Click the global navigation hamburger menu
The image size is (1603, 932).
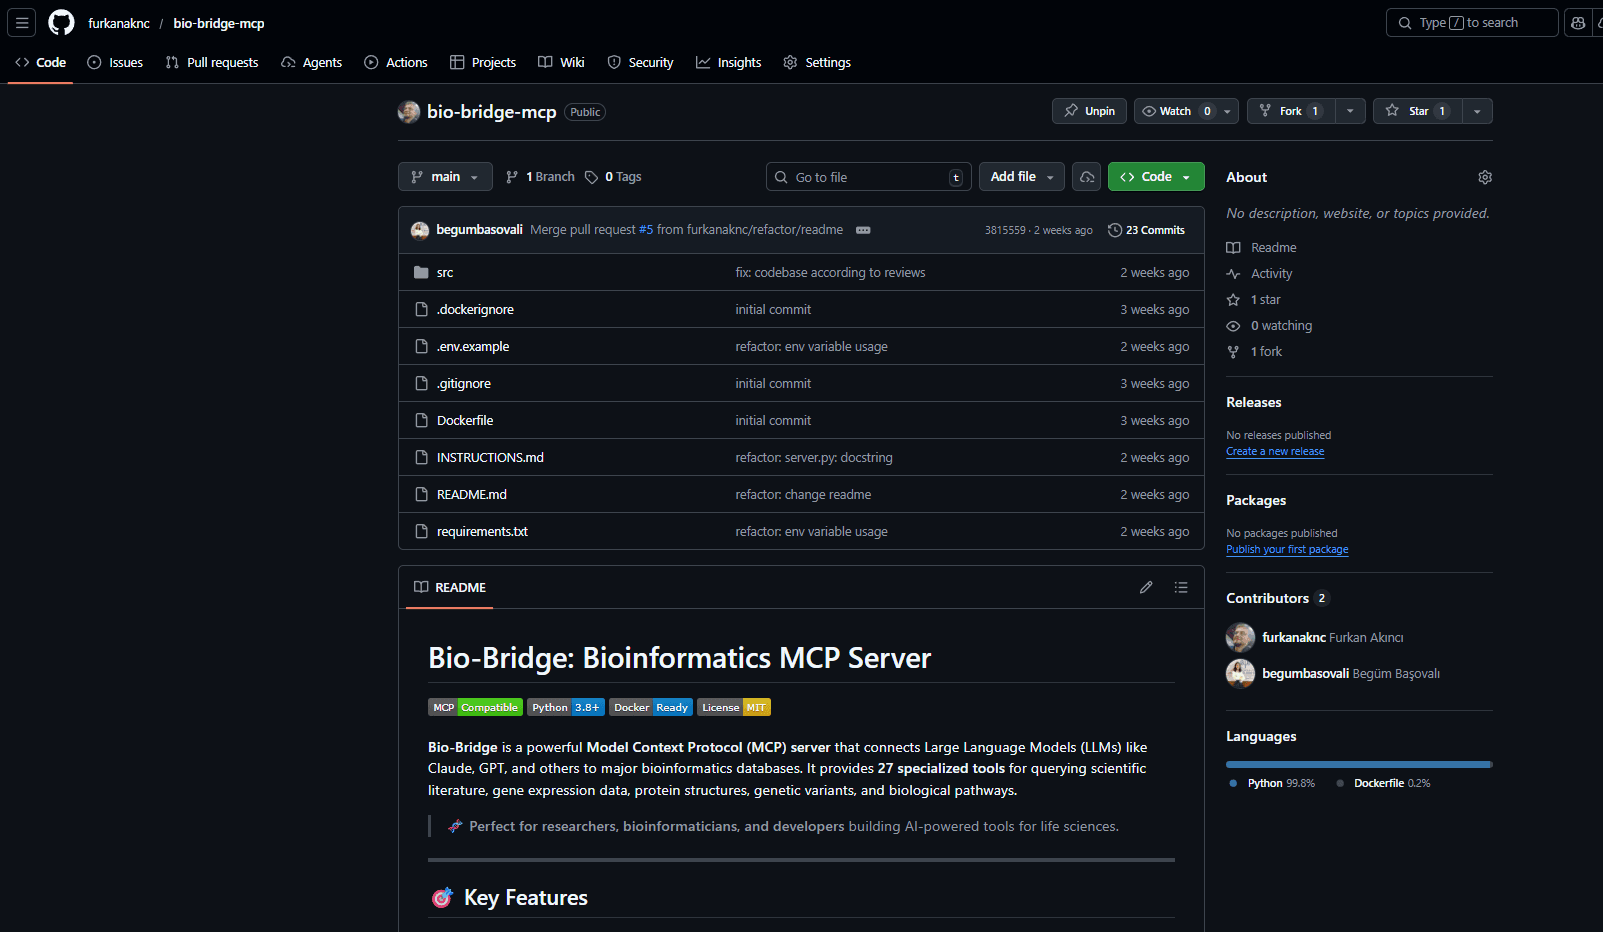tap(21, 22)
